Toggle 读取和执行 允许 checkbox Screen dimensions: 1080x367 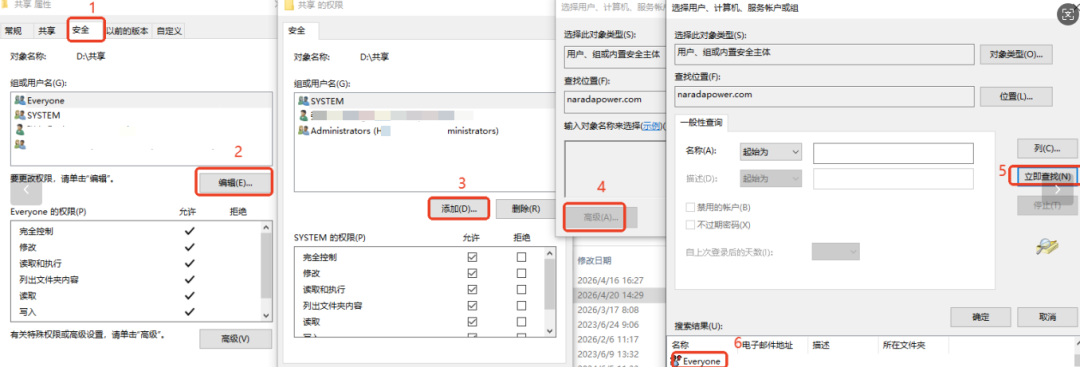[x=472, y=289]
